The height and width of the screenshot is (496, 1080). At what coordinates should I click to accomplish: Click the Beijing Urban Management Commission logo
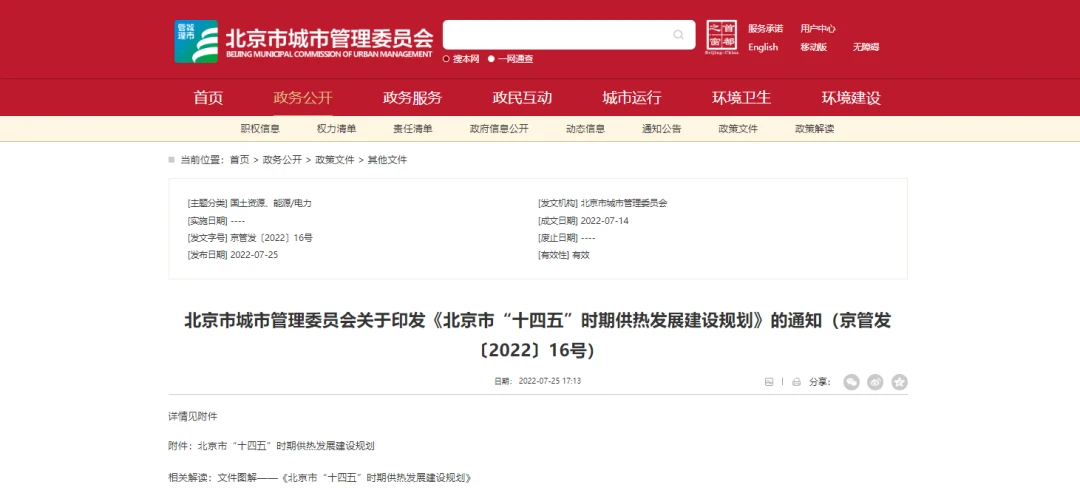196,41
